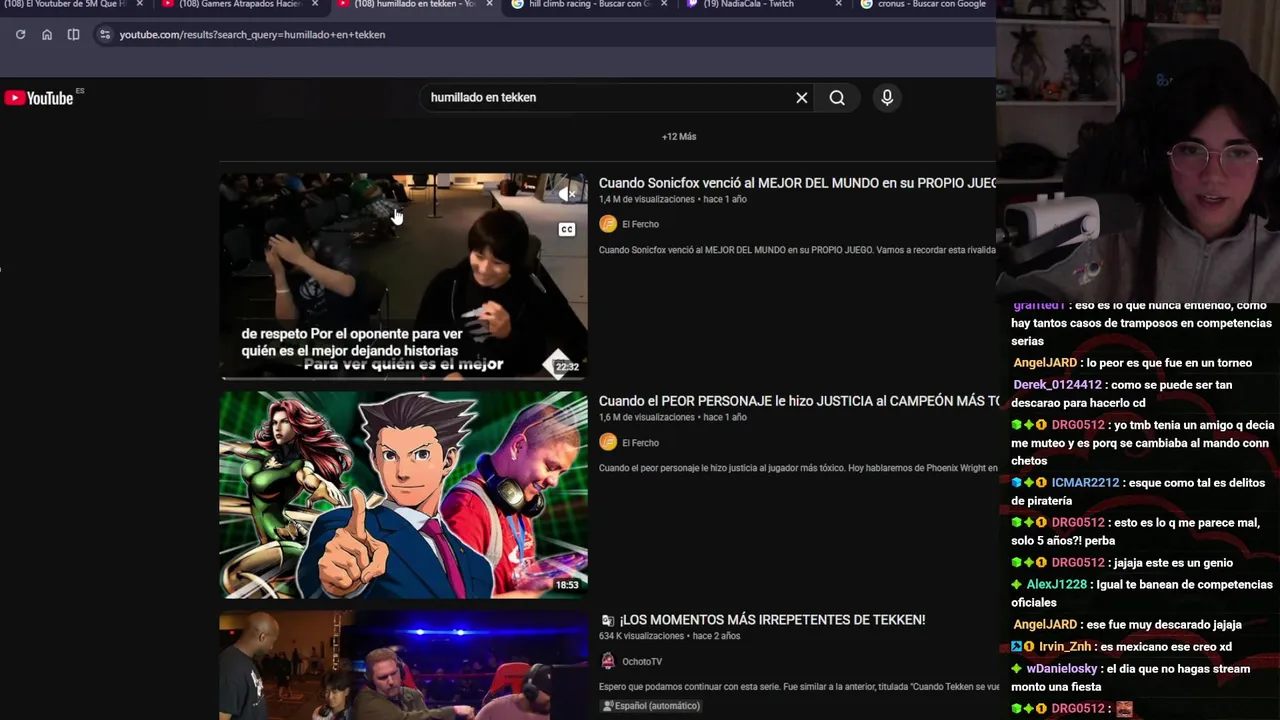Open the split view icon in toolbar
This screenshot has height=720, width=1280.
(73, 34)
